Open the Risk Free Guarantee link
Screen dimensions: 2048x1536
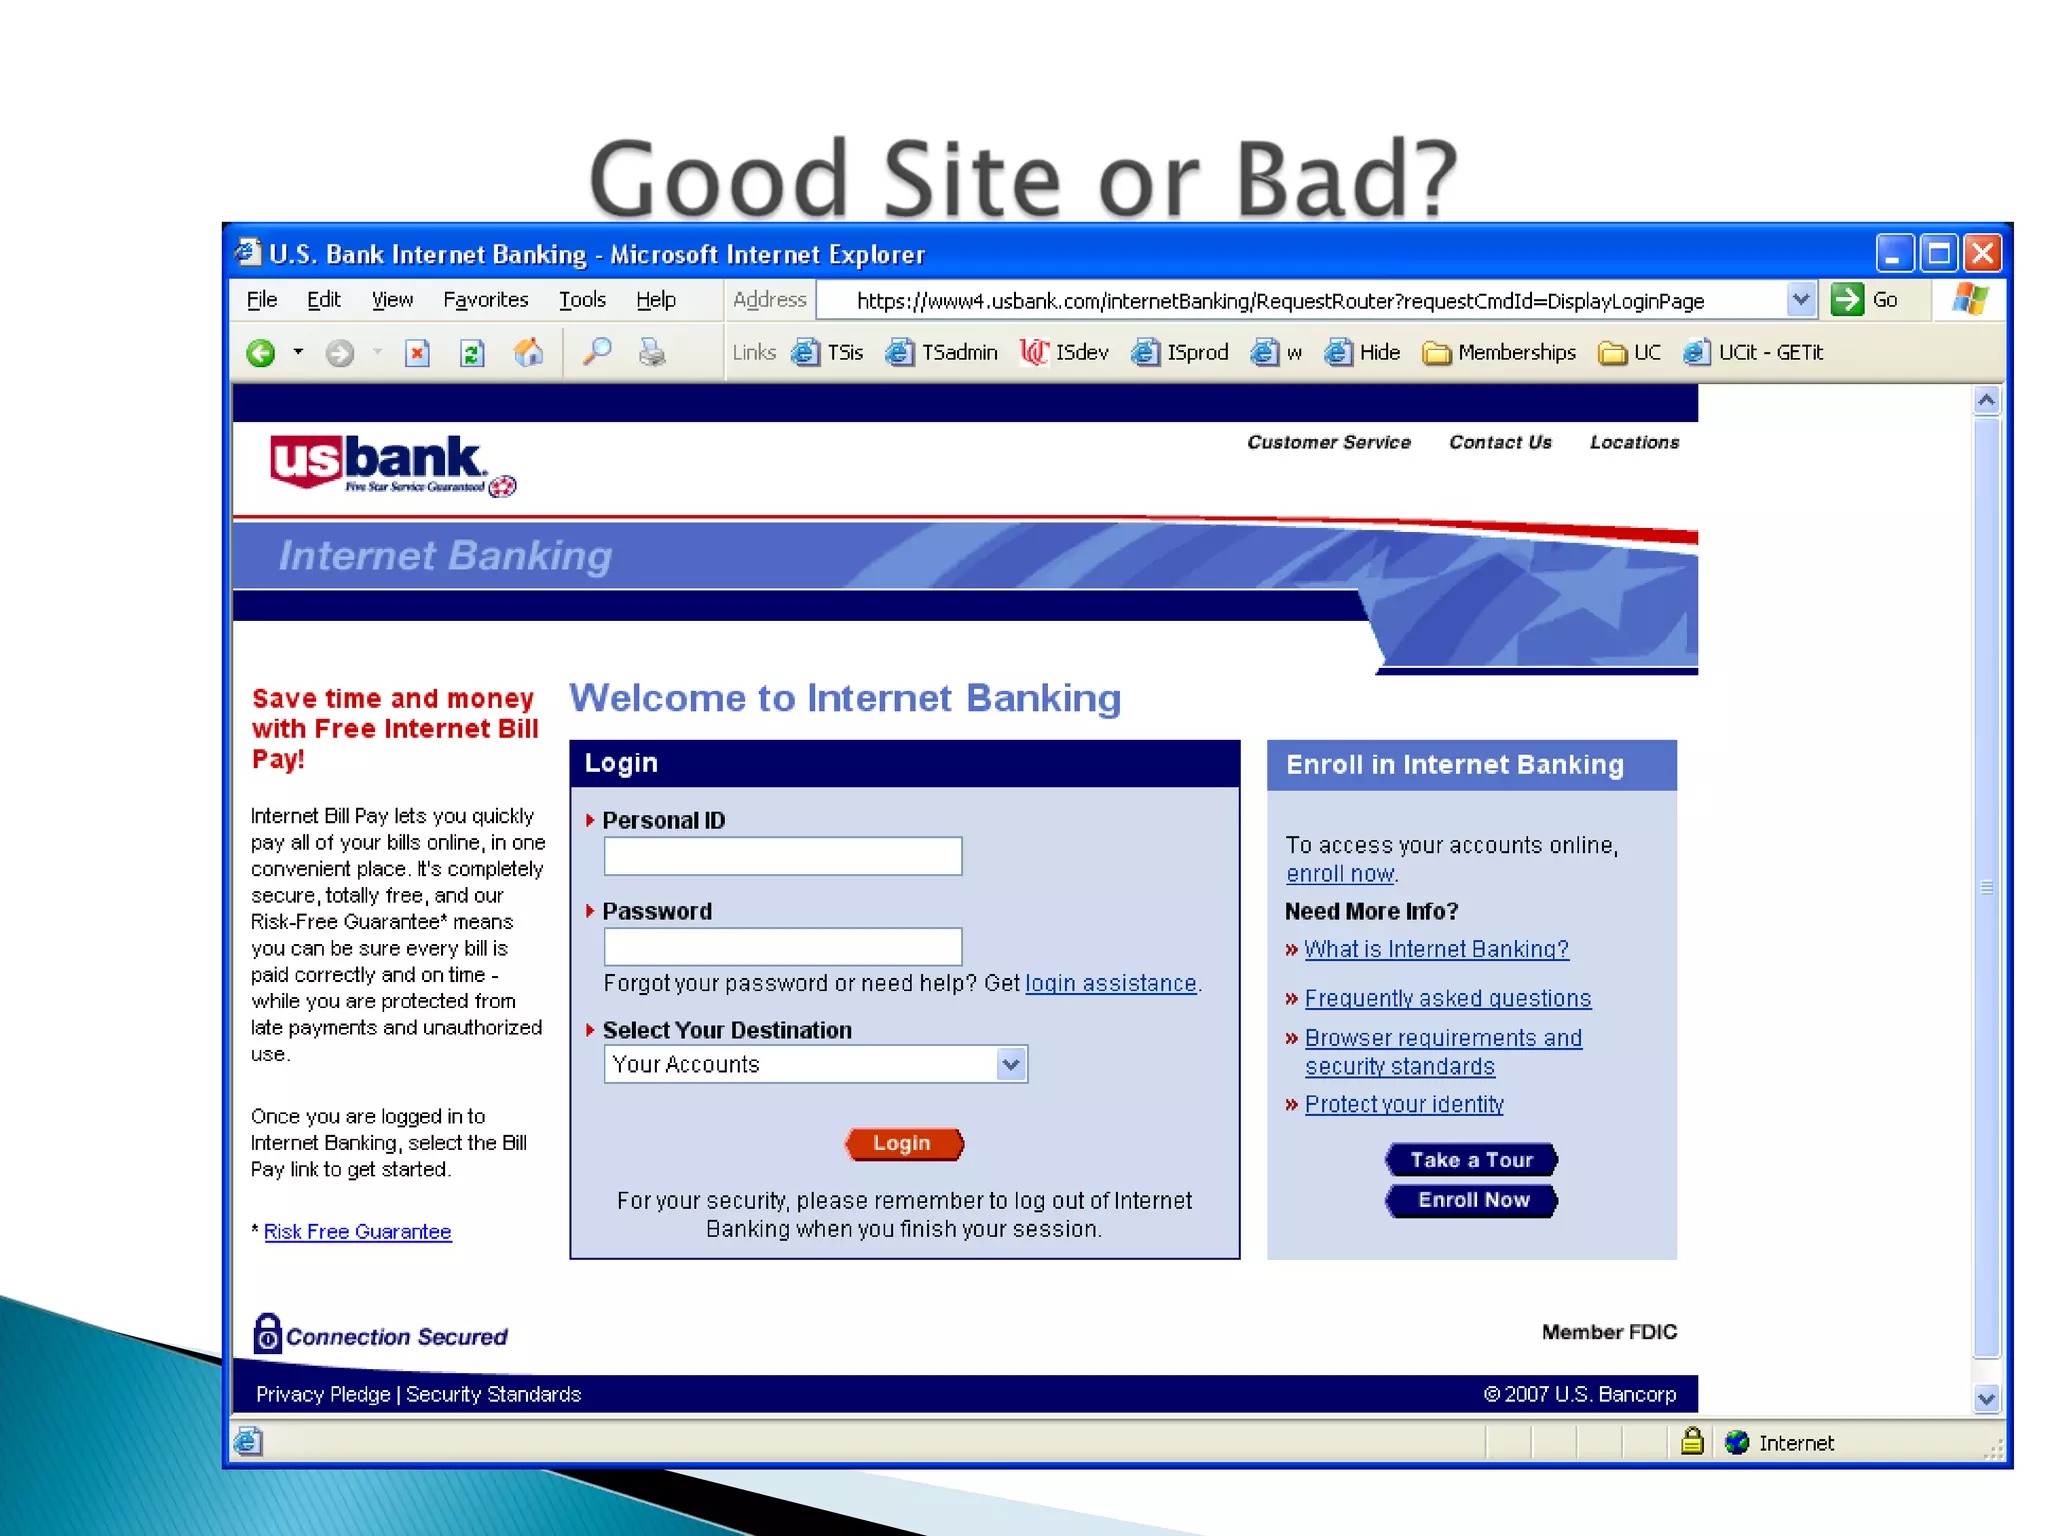pos(357,1232)
